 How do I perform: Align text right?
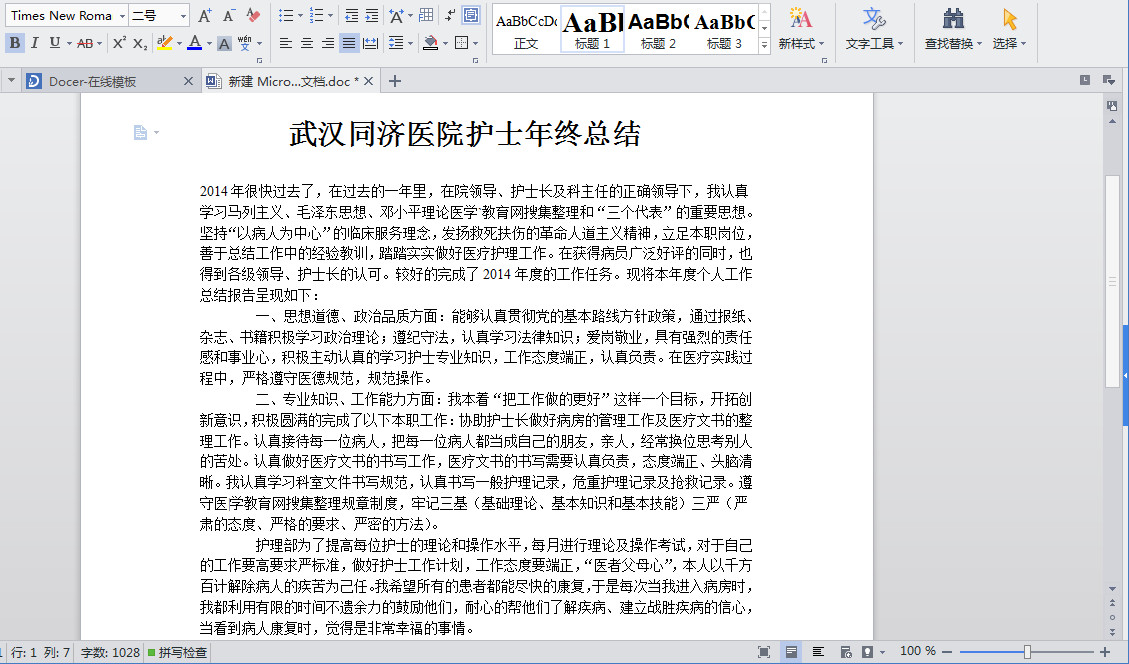(328, 43)
